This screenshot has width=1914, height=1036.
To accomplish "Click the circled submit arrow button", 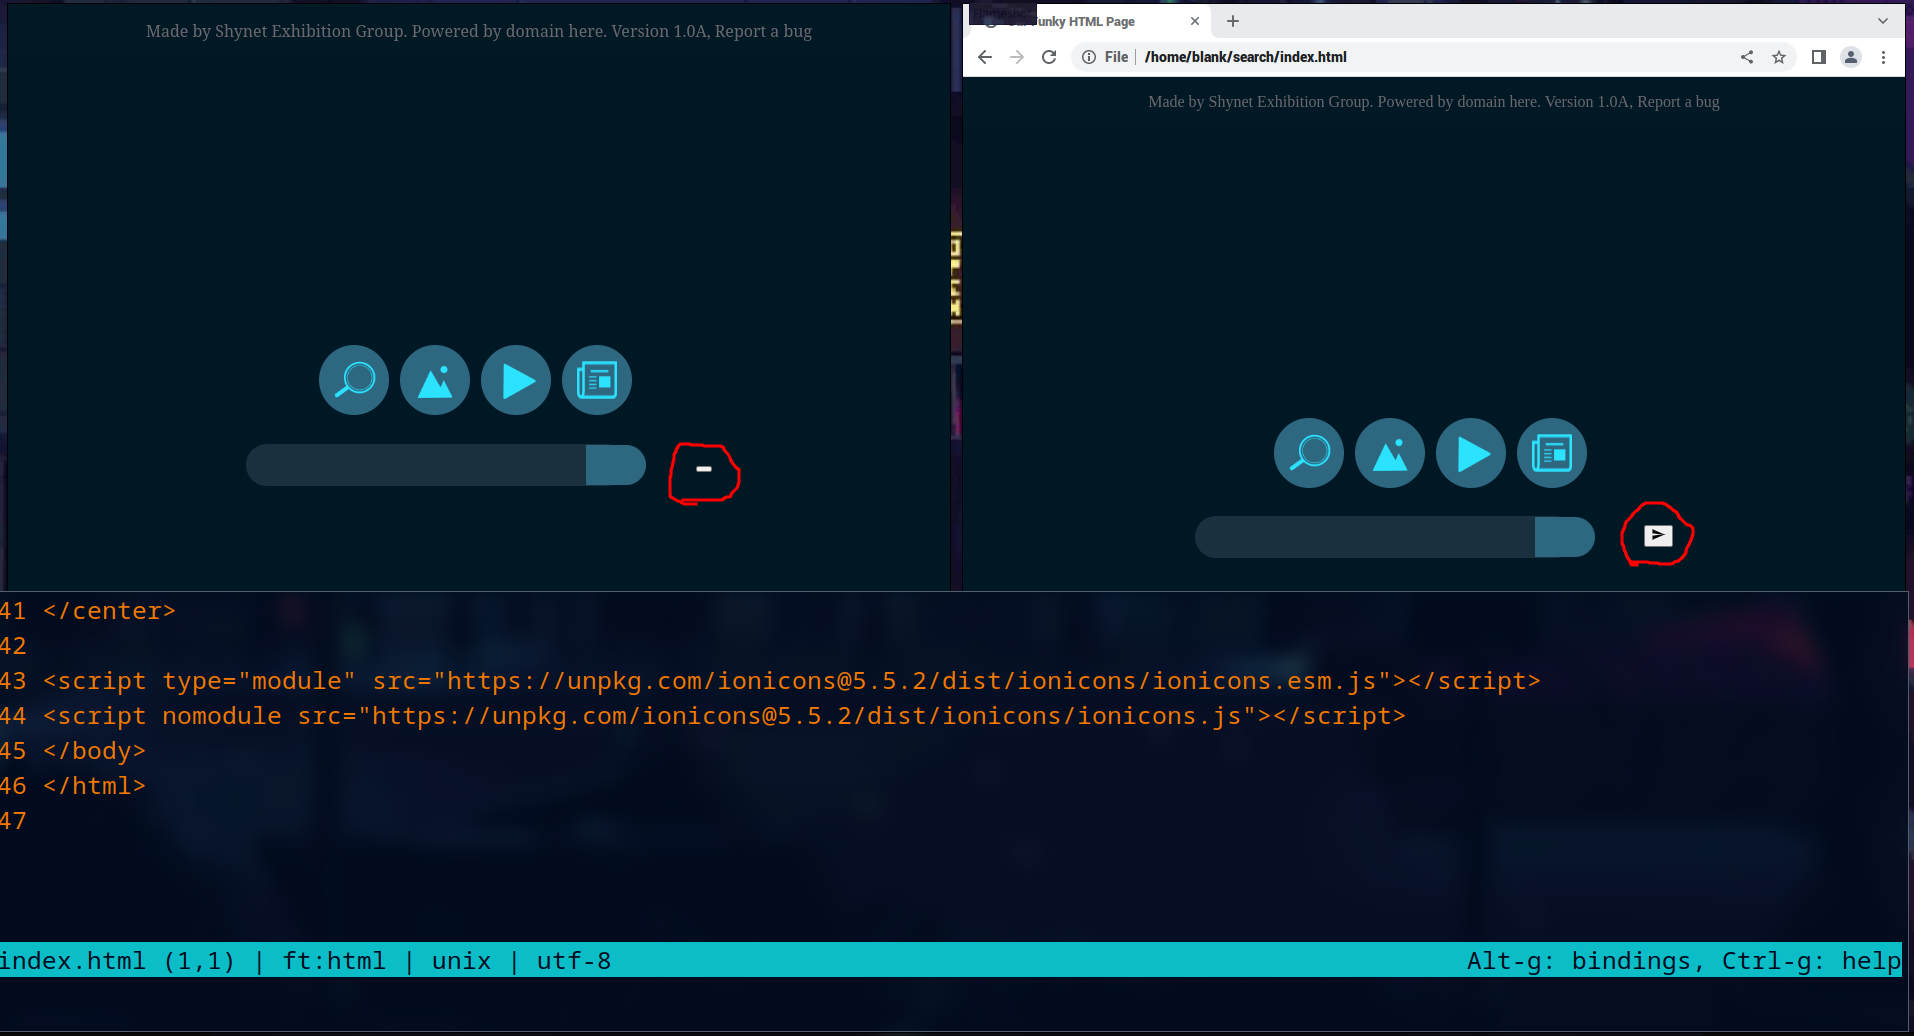I will pos(1657,536).
